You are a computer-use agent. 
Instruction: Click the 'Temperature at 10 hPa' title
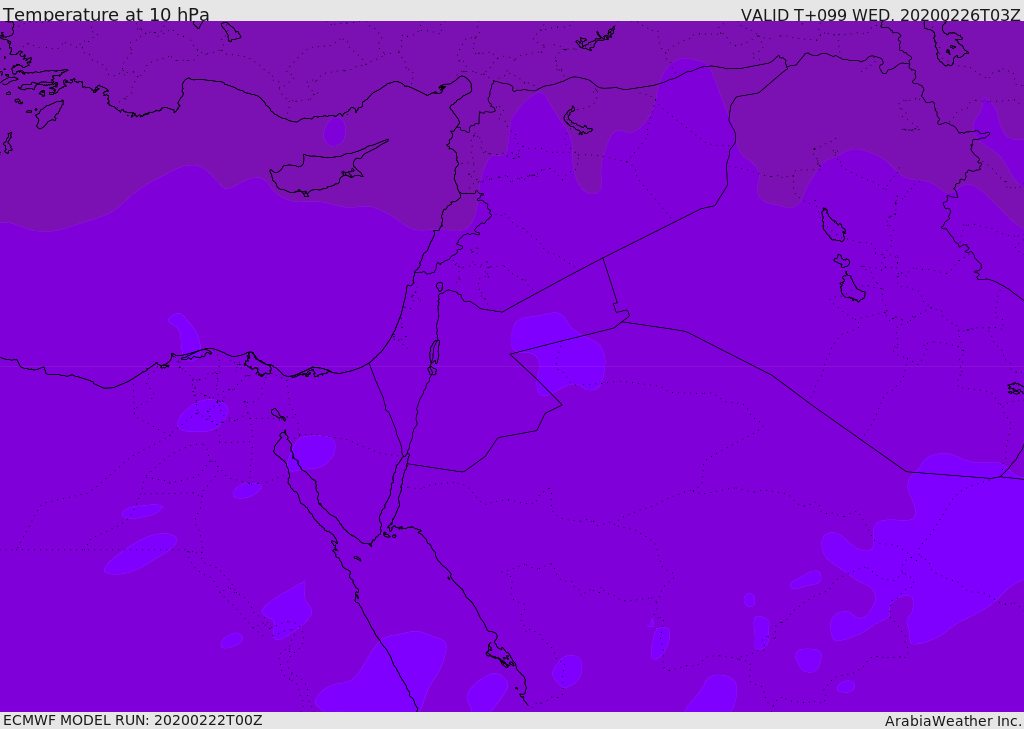point(106,14)
